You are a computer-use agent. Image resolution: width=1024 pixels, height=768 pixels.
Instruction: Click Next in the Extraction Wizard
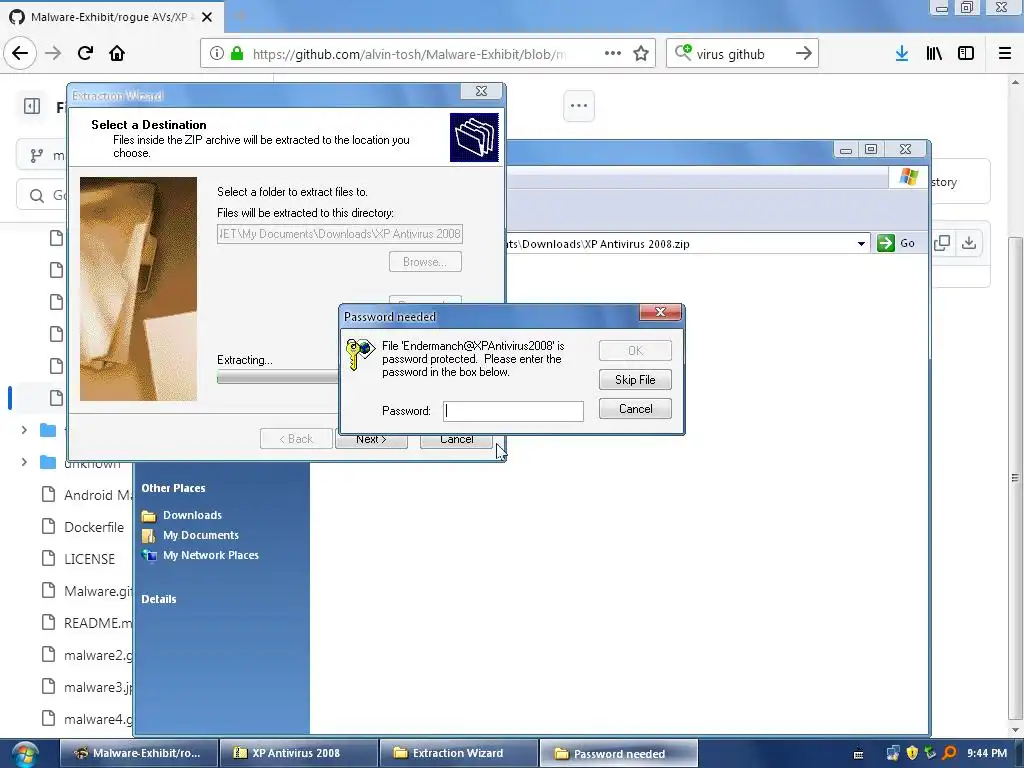(371, 440)
